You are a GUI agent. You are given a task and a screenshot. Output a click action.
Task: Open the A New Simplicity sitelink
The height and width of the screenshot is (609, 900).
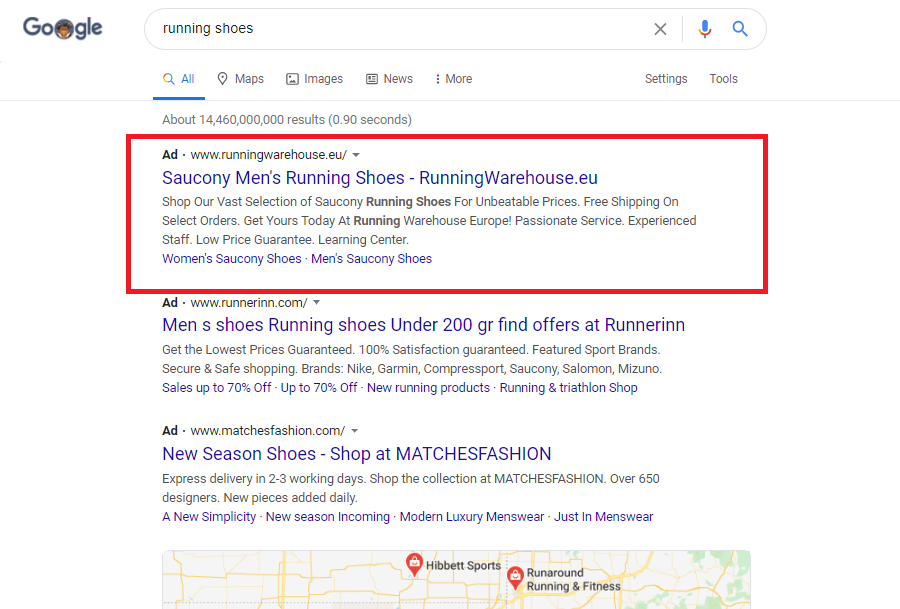(209, 517)
